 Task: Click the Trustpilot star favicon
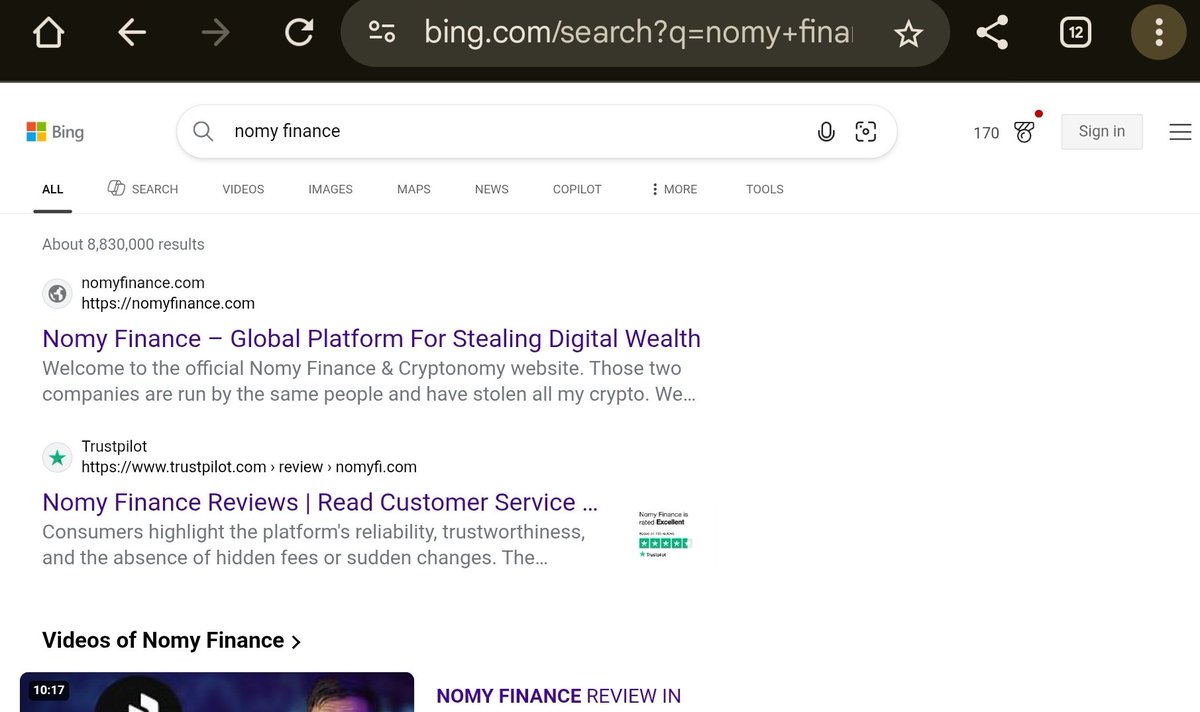(x=58, y=457)
